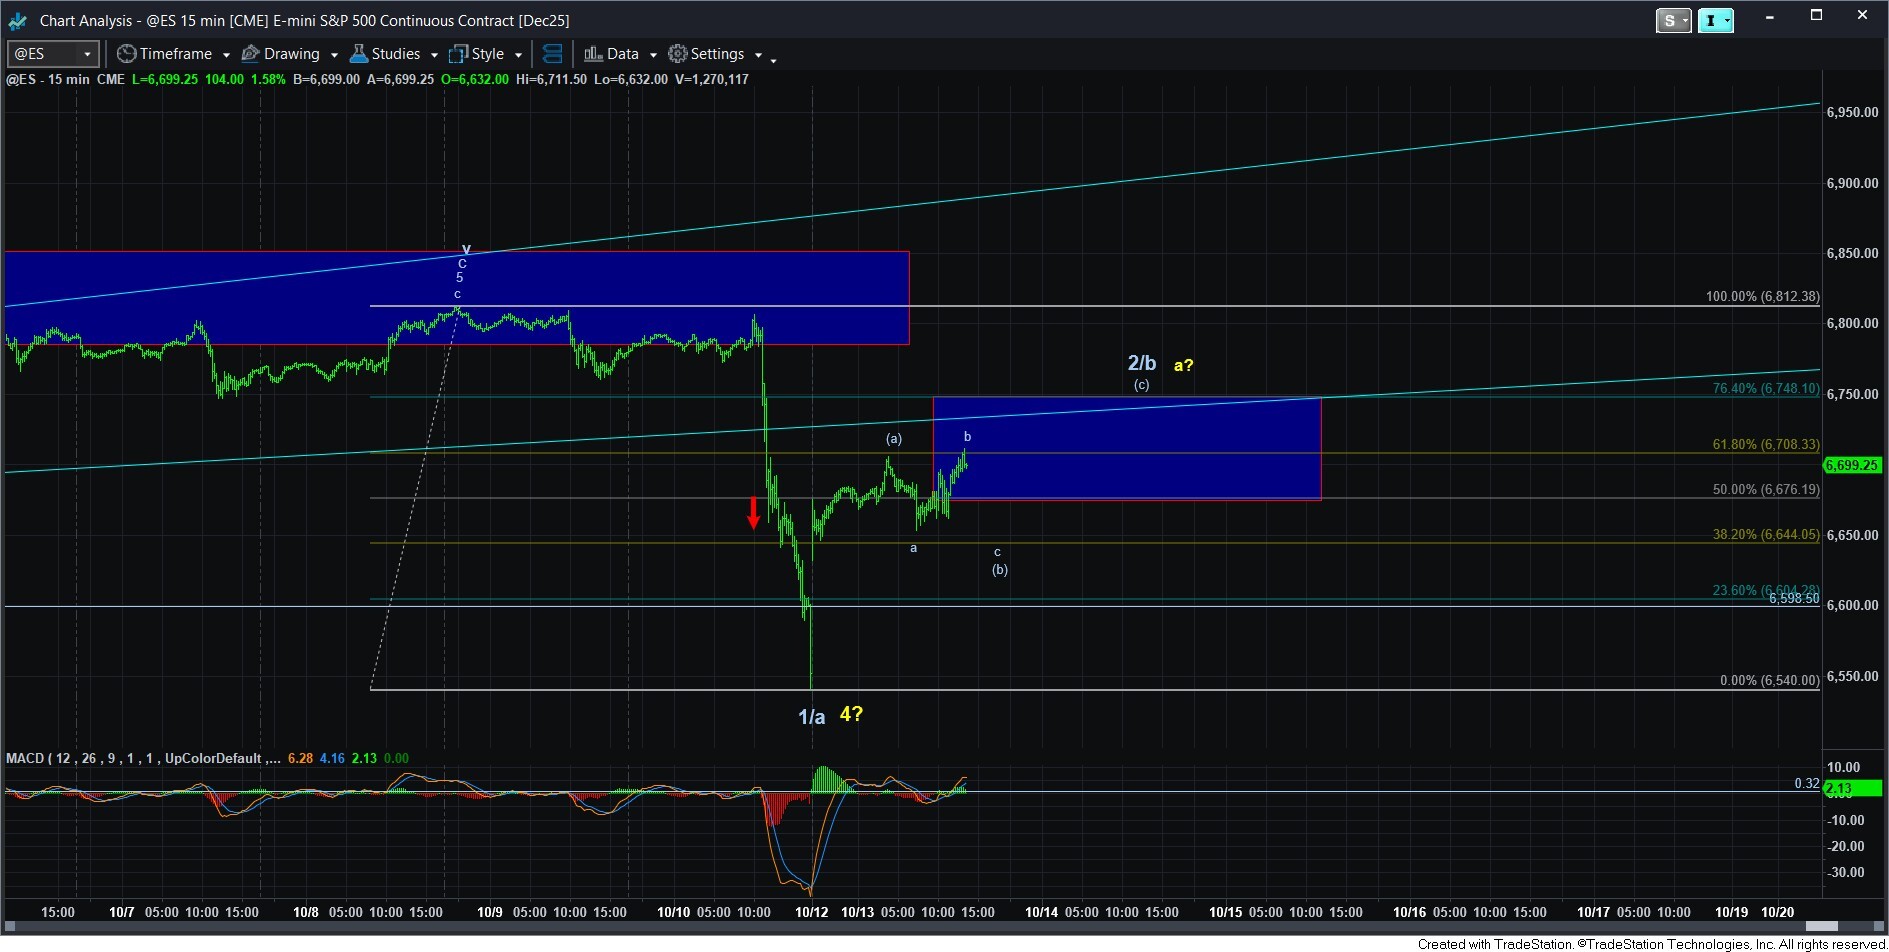Expand the Timeframe dropdown arrow
This screenshot has height=952, width=1889.
pos(226,55)
